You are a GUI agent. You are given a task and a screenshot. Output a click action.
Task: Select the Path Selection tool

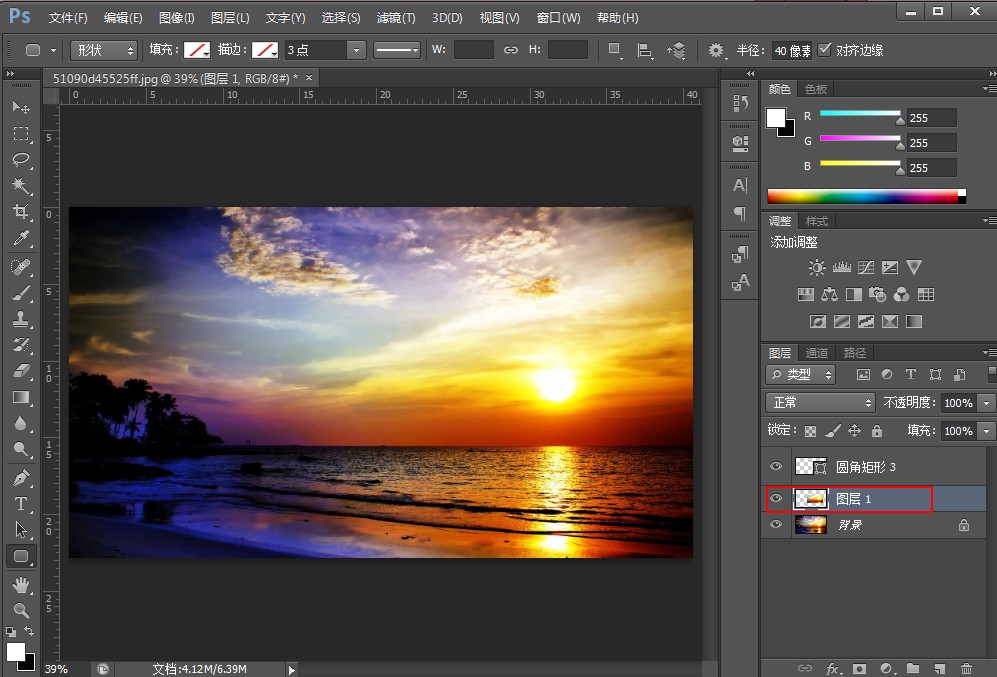click(x=21, y=530)
